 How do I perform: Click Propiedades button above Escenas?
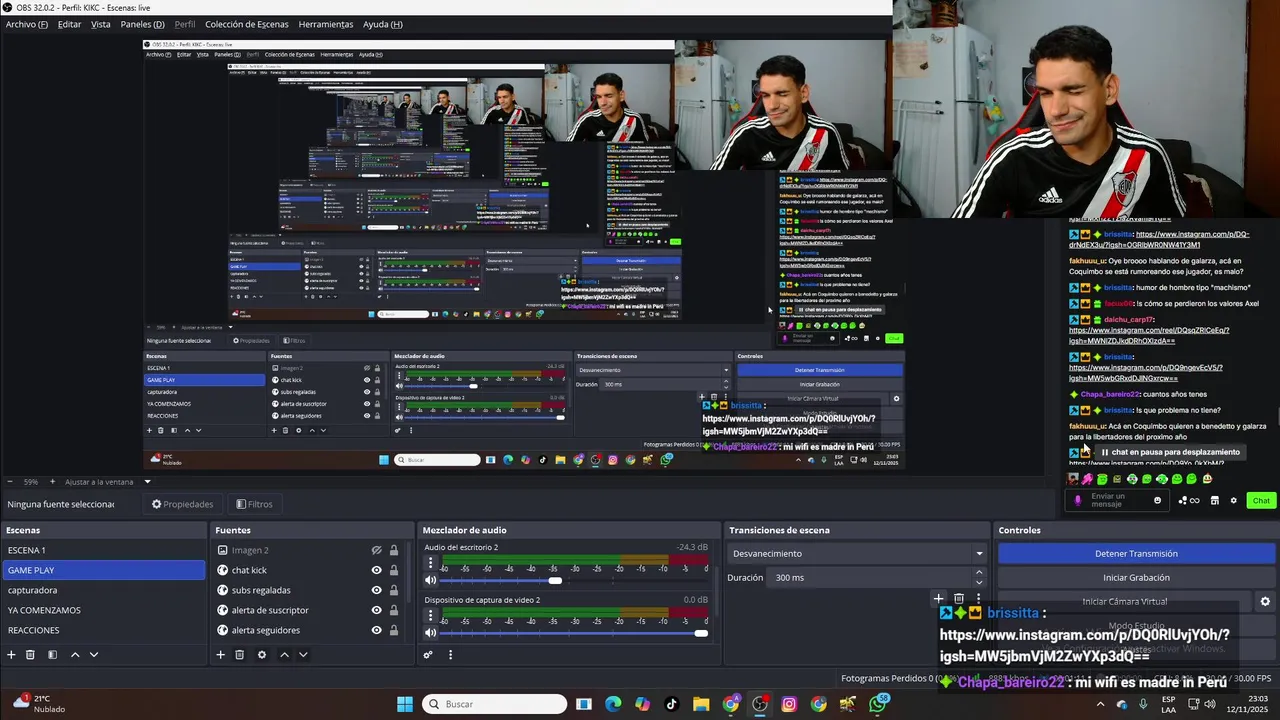pos(182,504)
